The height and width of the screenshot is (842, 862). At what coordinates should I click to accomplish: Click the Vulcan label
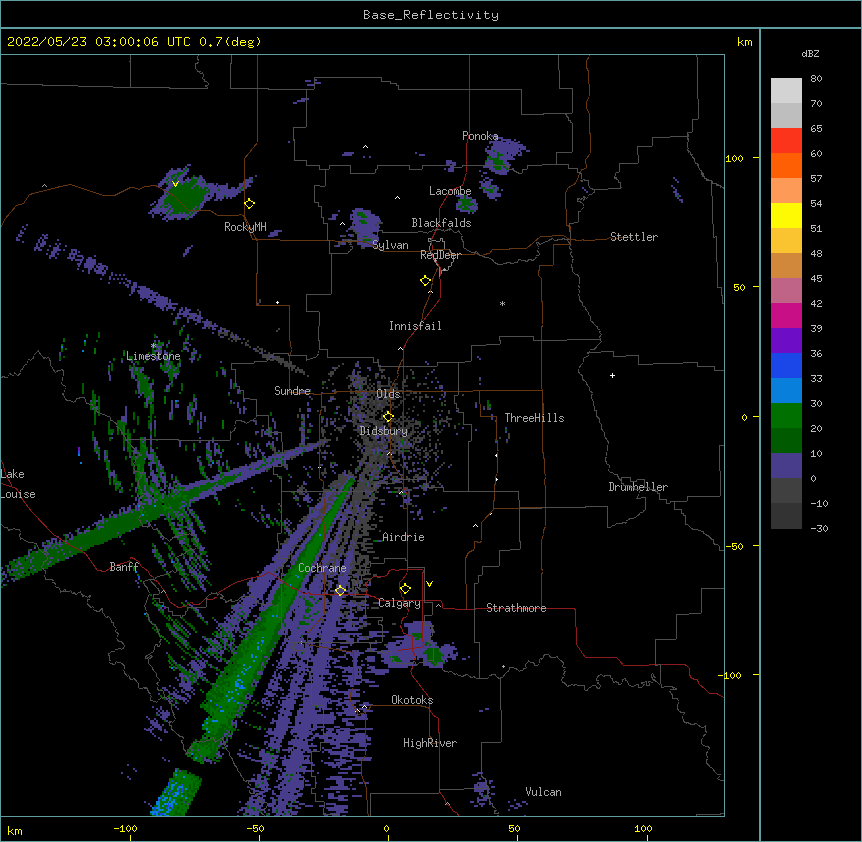click(x=543, y=792)
